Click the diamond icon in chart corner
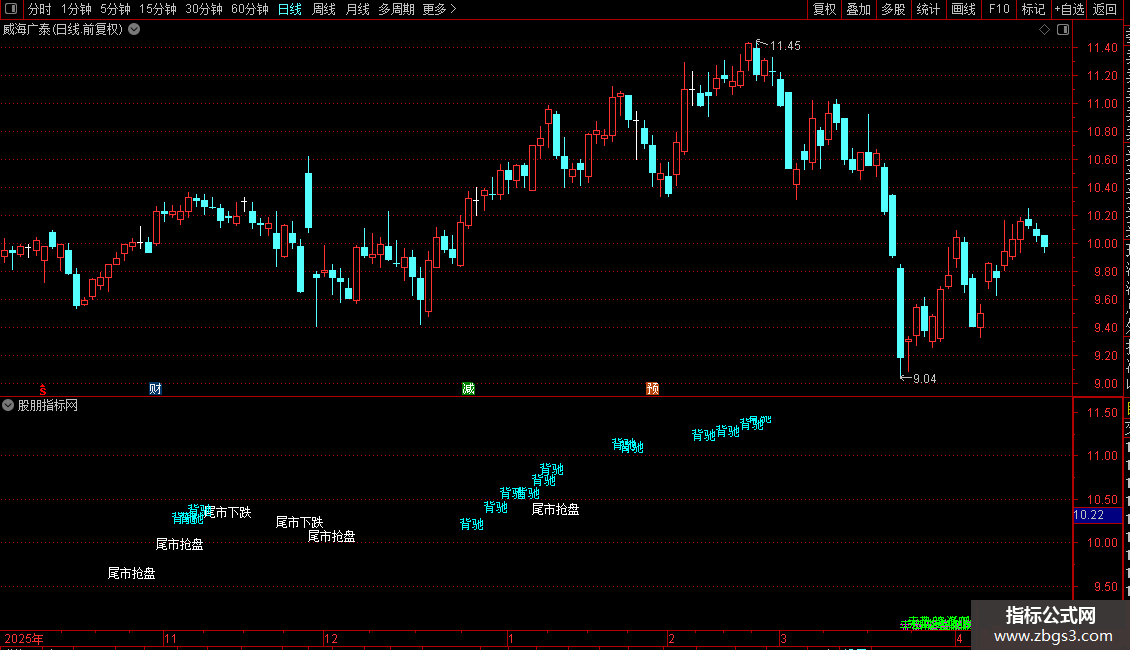Image resolution: width=1130 pixels, height=650 pixels. 1044,30
